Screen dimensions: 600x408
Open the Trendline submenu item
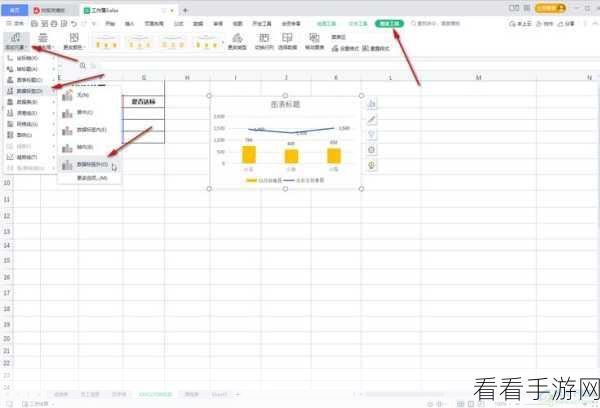point(30,157)
